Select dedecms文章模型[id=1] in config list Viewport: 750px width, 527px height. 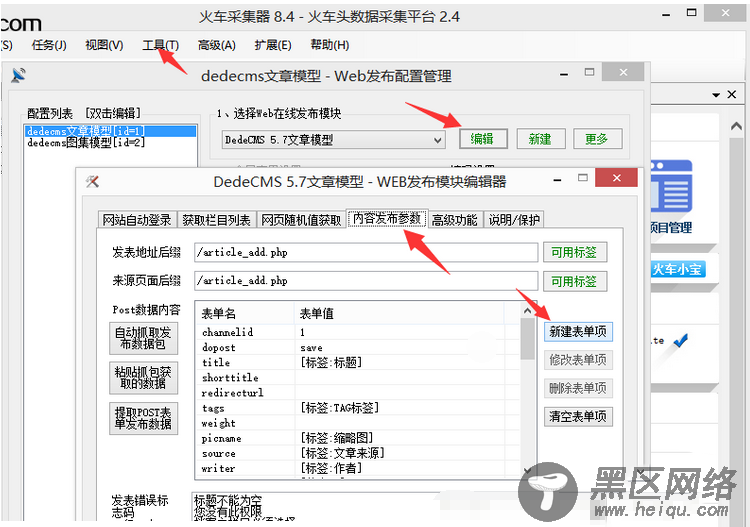[110, 131]
